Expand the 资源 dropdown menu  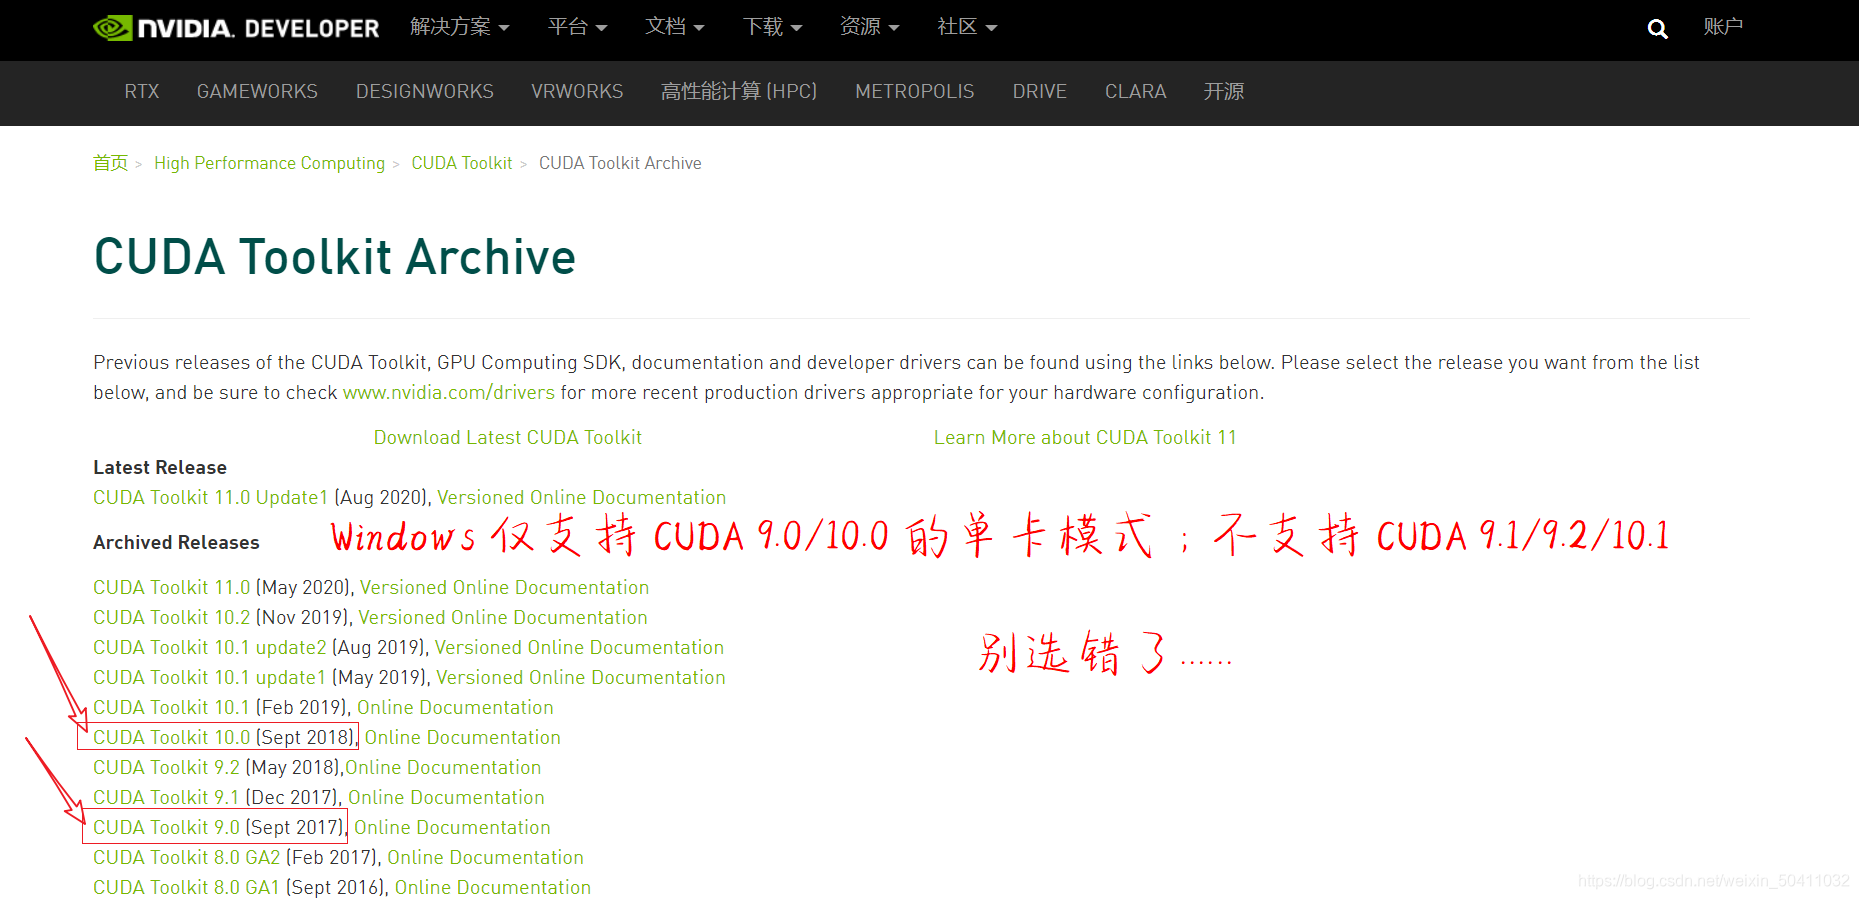point(870,27)
